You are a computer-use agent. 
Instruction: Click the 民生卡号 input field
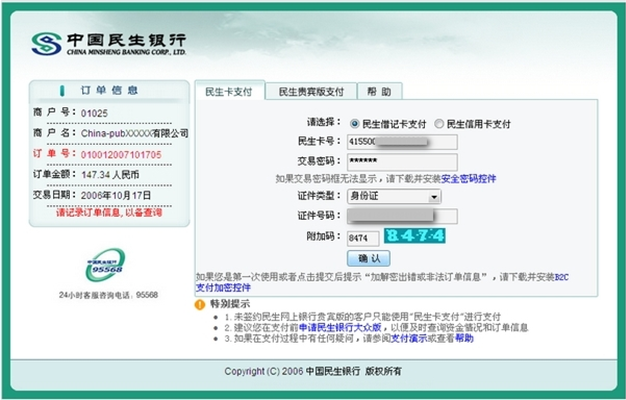click(401, 142)
